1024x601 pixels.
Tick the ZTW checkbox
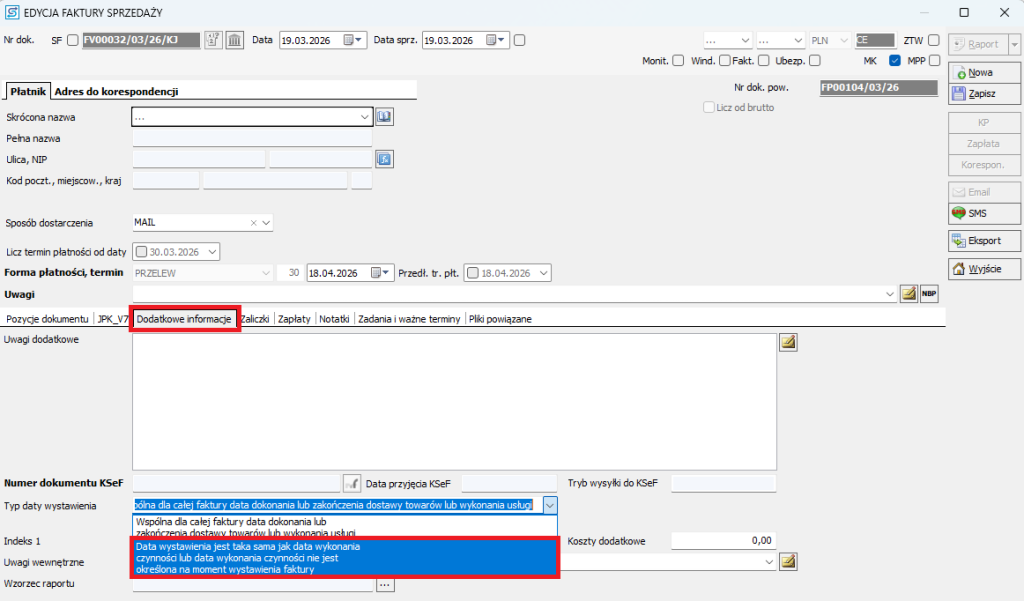[934, 41]
